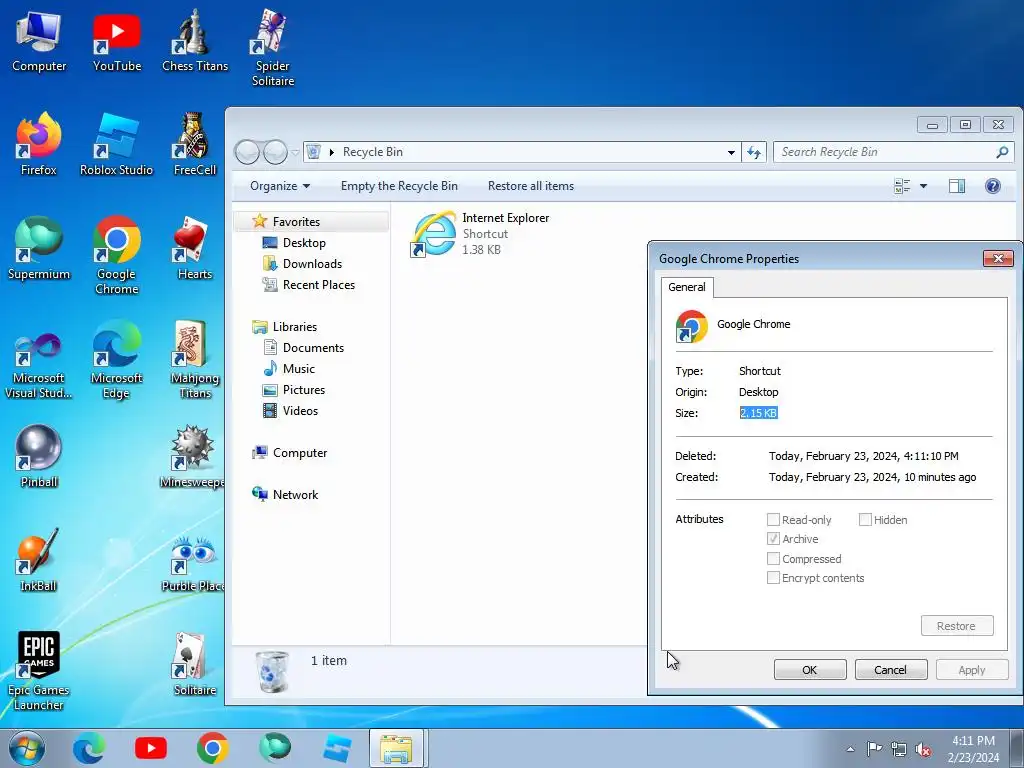Open Explorer help with the question mark icon
The height and width of the screenshot is (768, 1024).
tap(993, 186)
